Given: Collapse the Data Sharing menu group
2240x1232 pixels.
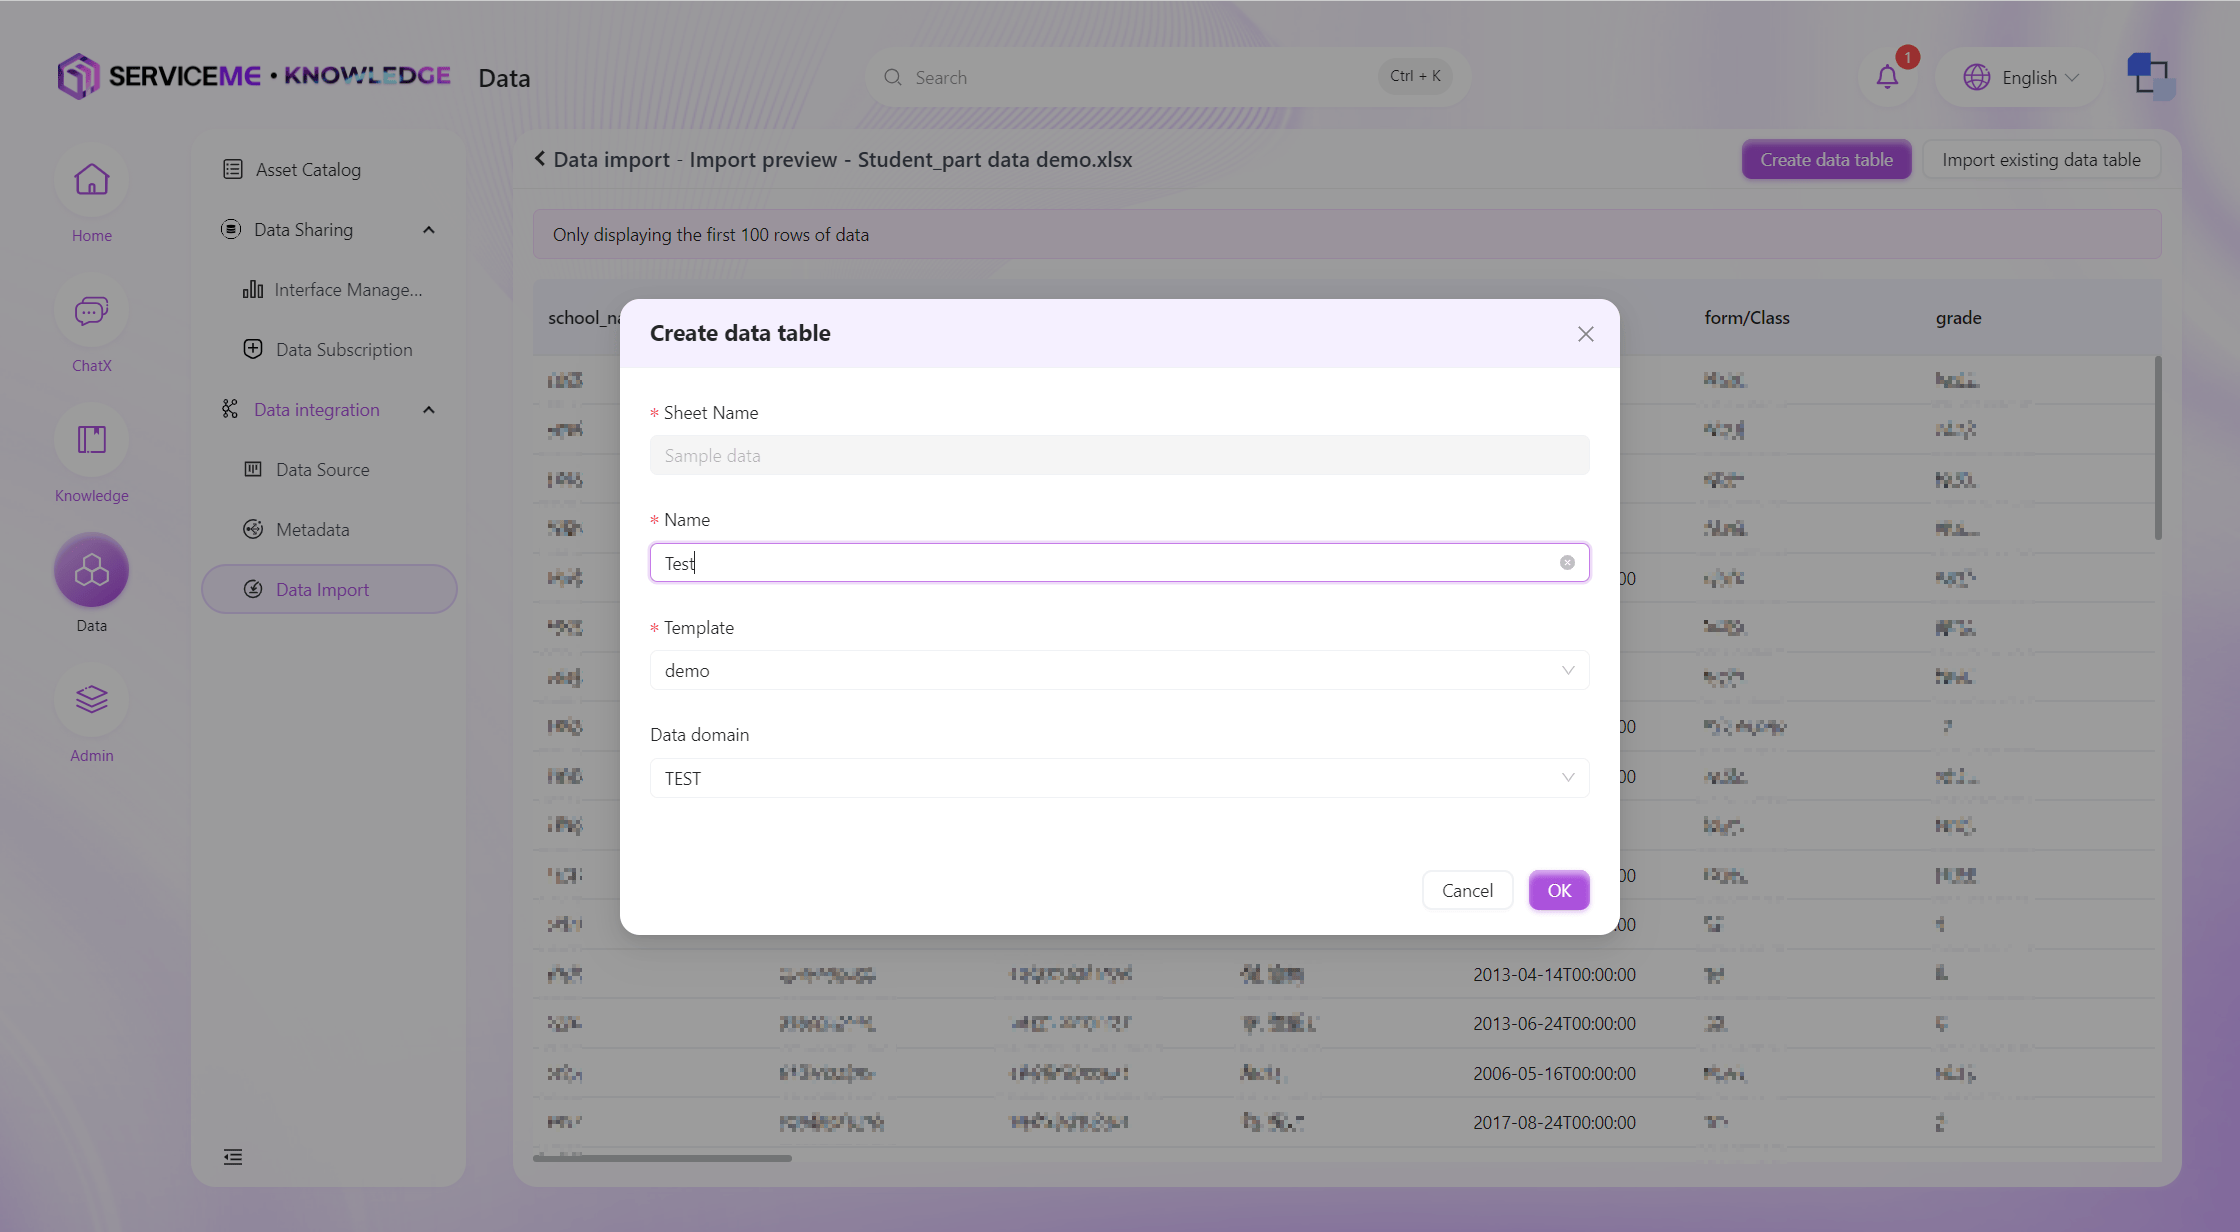Looking at the screenshot, I should tap(429, 230).
